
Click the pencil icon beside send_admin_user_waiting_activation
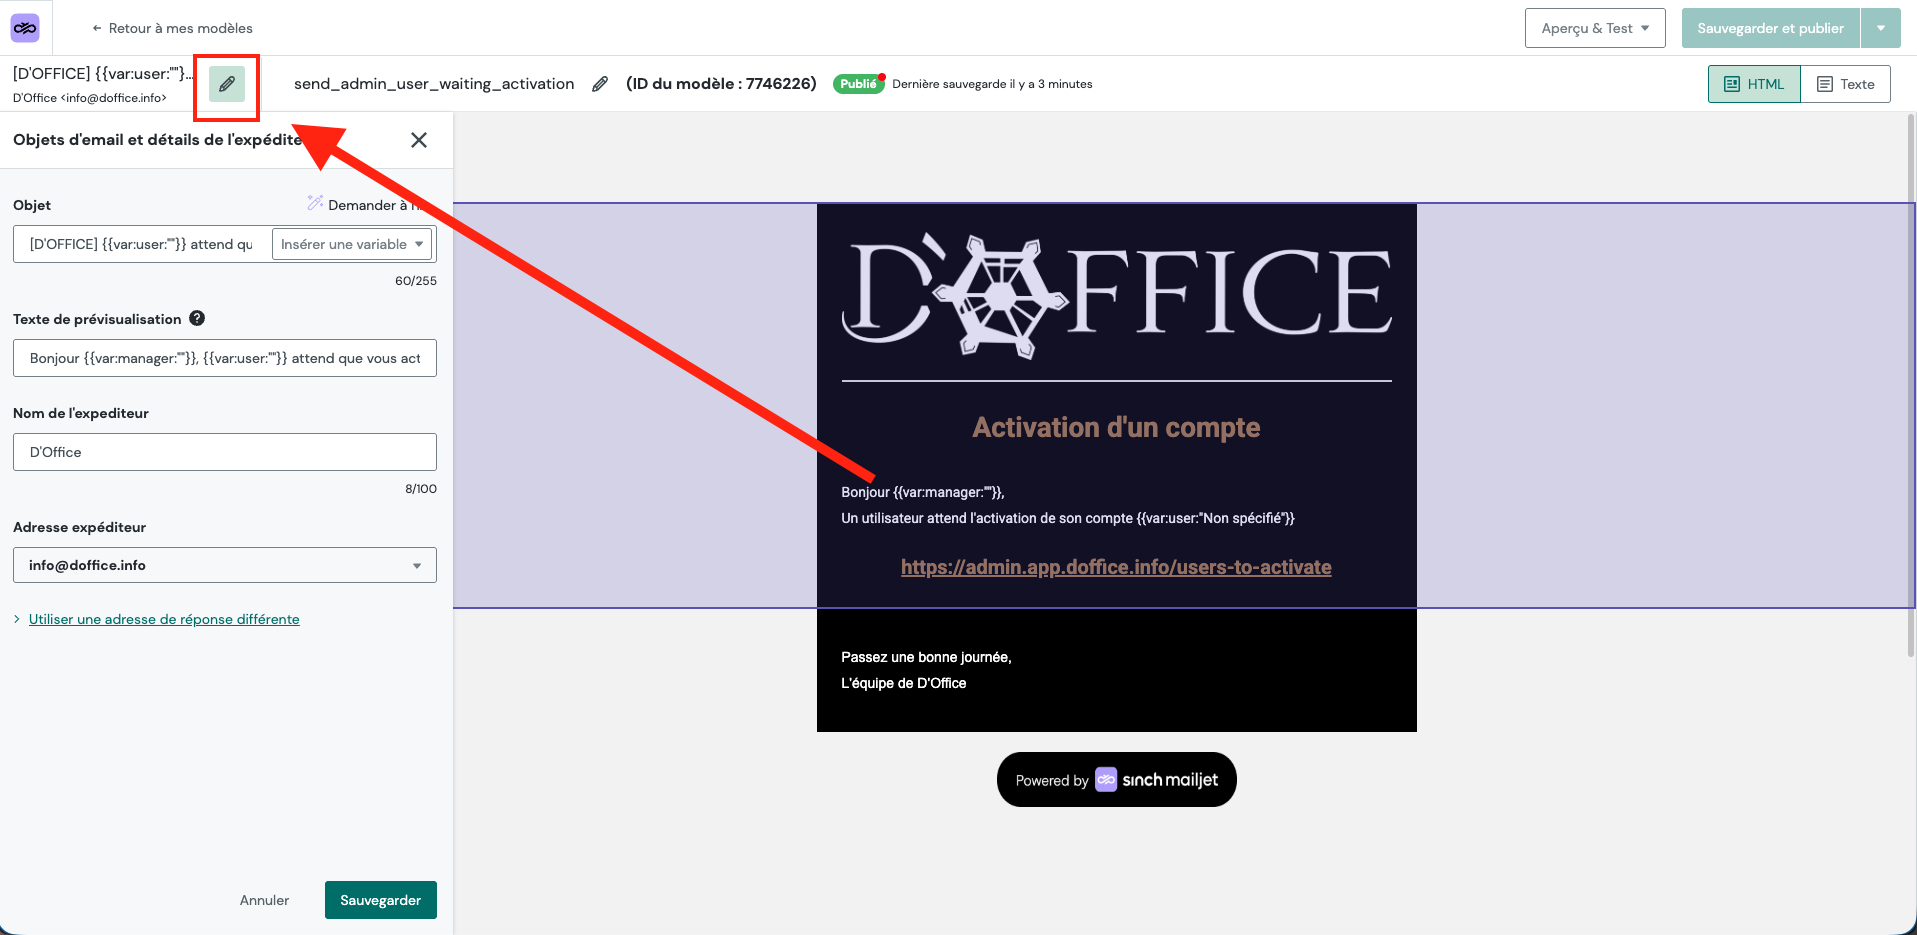599,83
